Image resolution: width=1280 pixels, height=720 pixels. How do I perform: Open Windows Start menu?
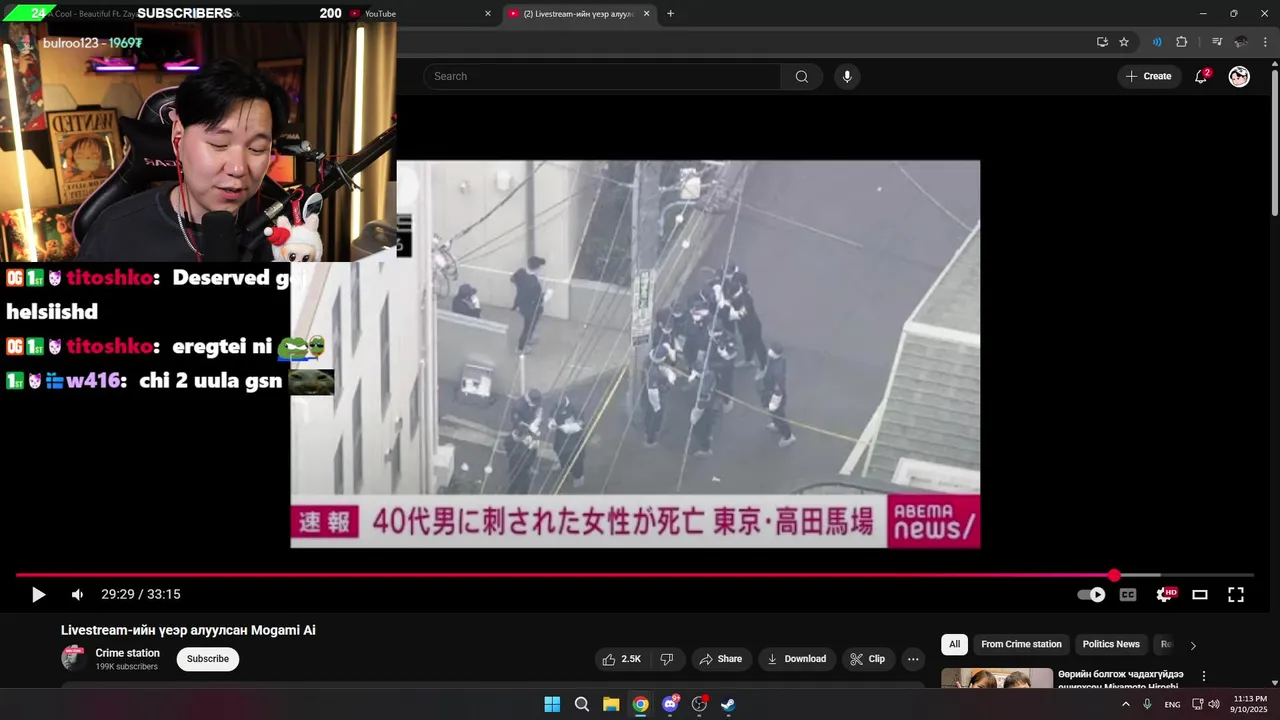552,704
